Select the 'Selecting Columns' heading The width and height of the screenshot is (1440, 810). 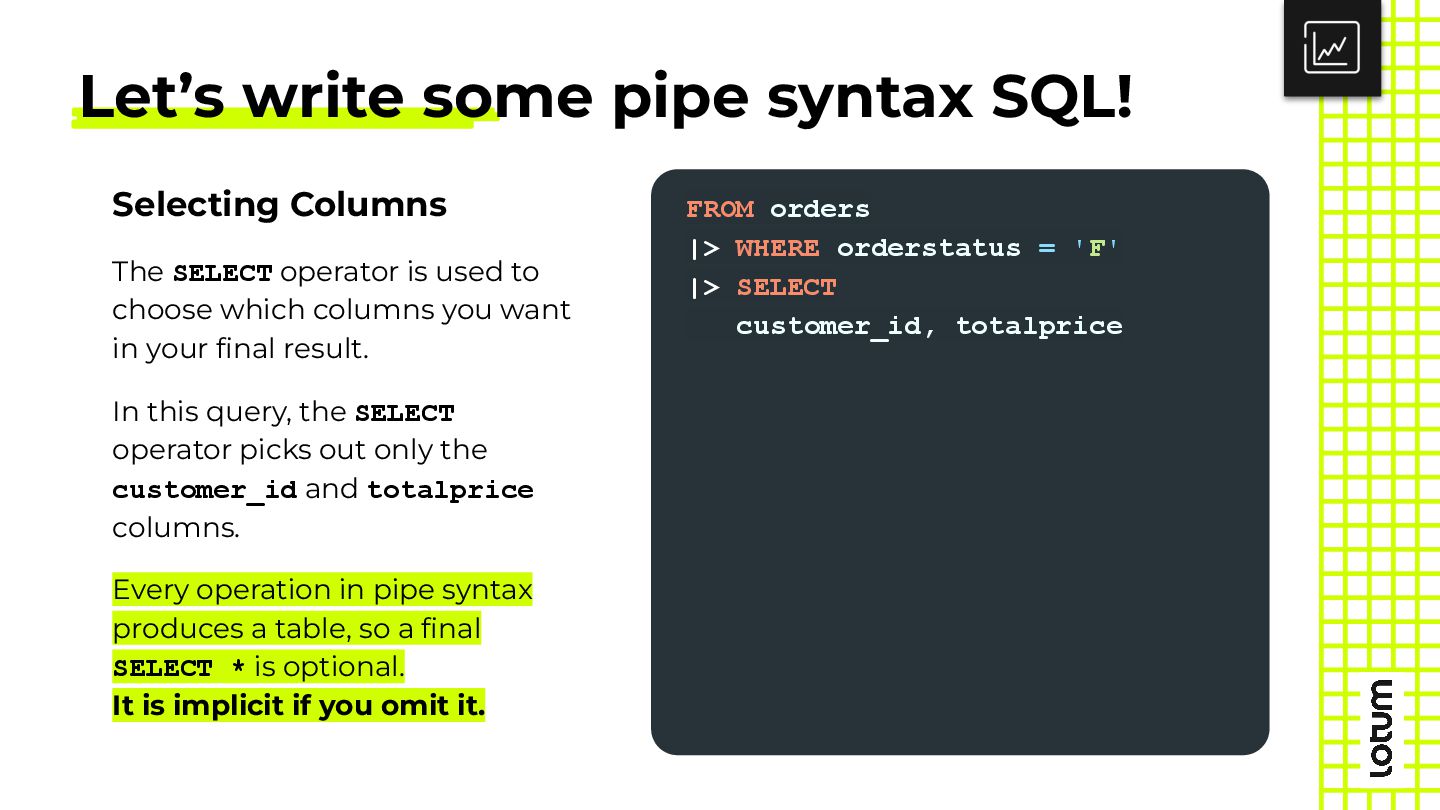point(279,204)
